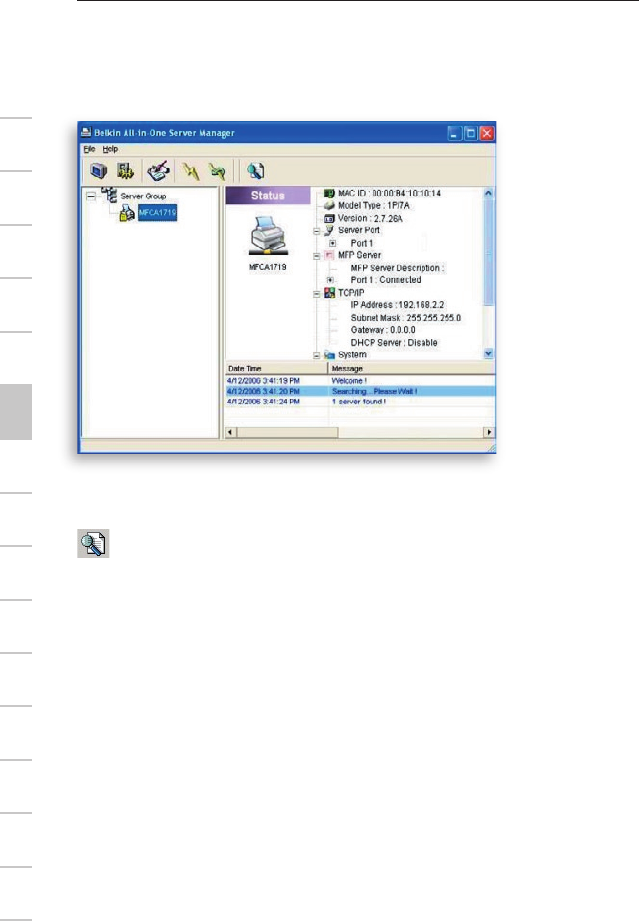Select the Server Group label
This screenshot has height=921, width=639.
pyautogui.click(x=143, y=196)
